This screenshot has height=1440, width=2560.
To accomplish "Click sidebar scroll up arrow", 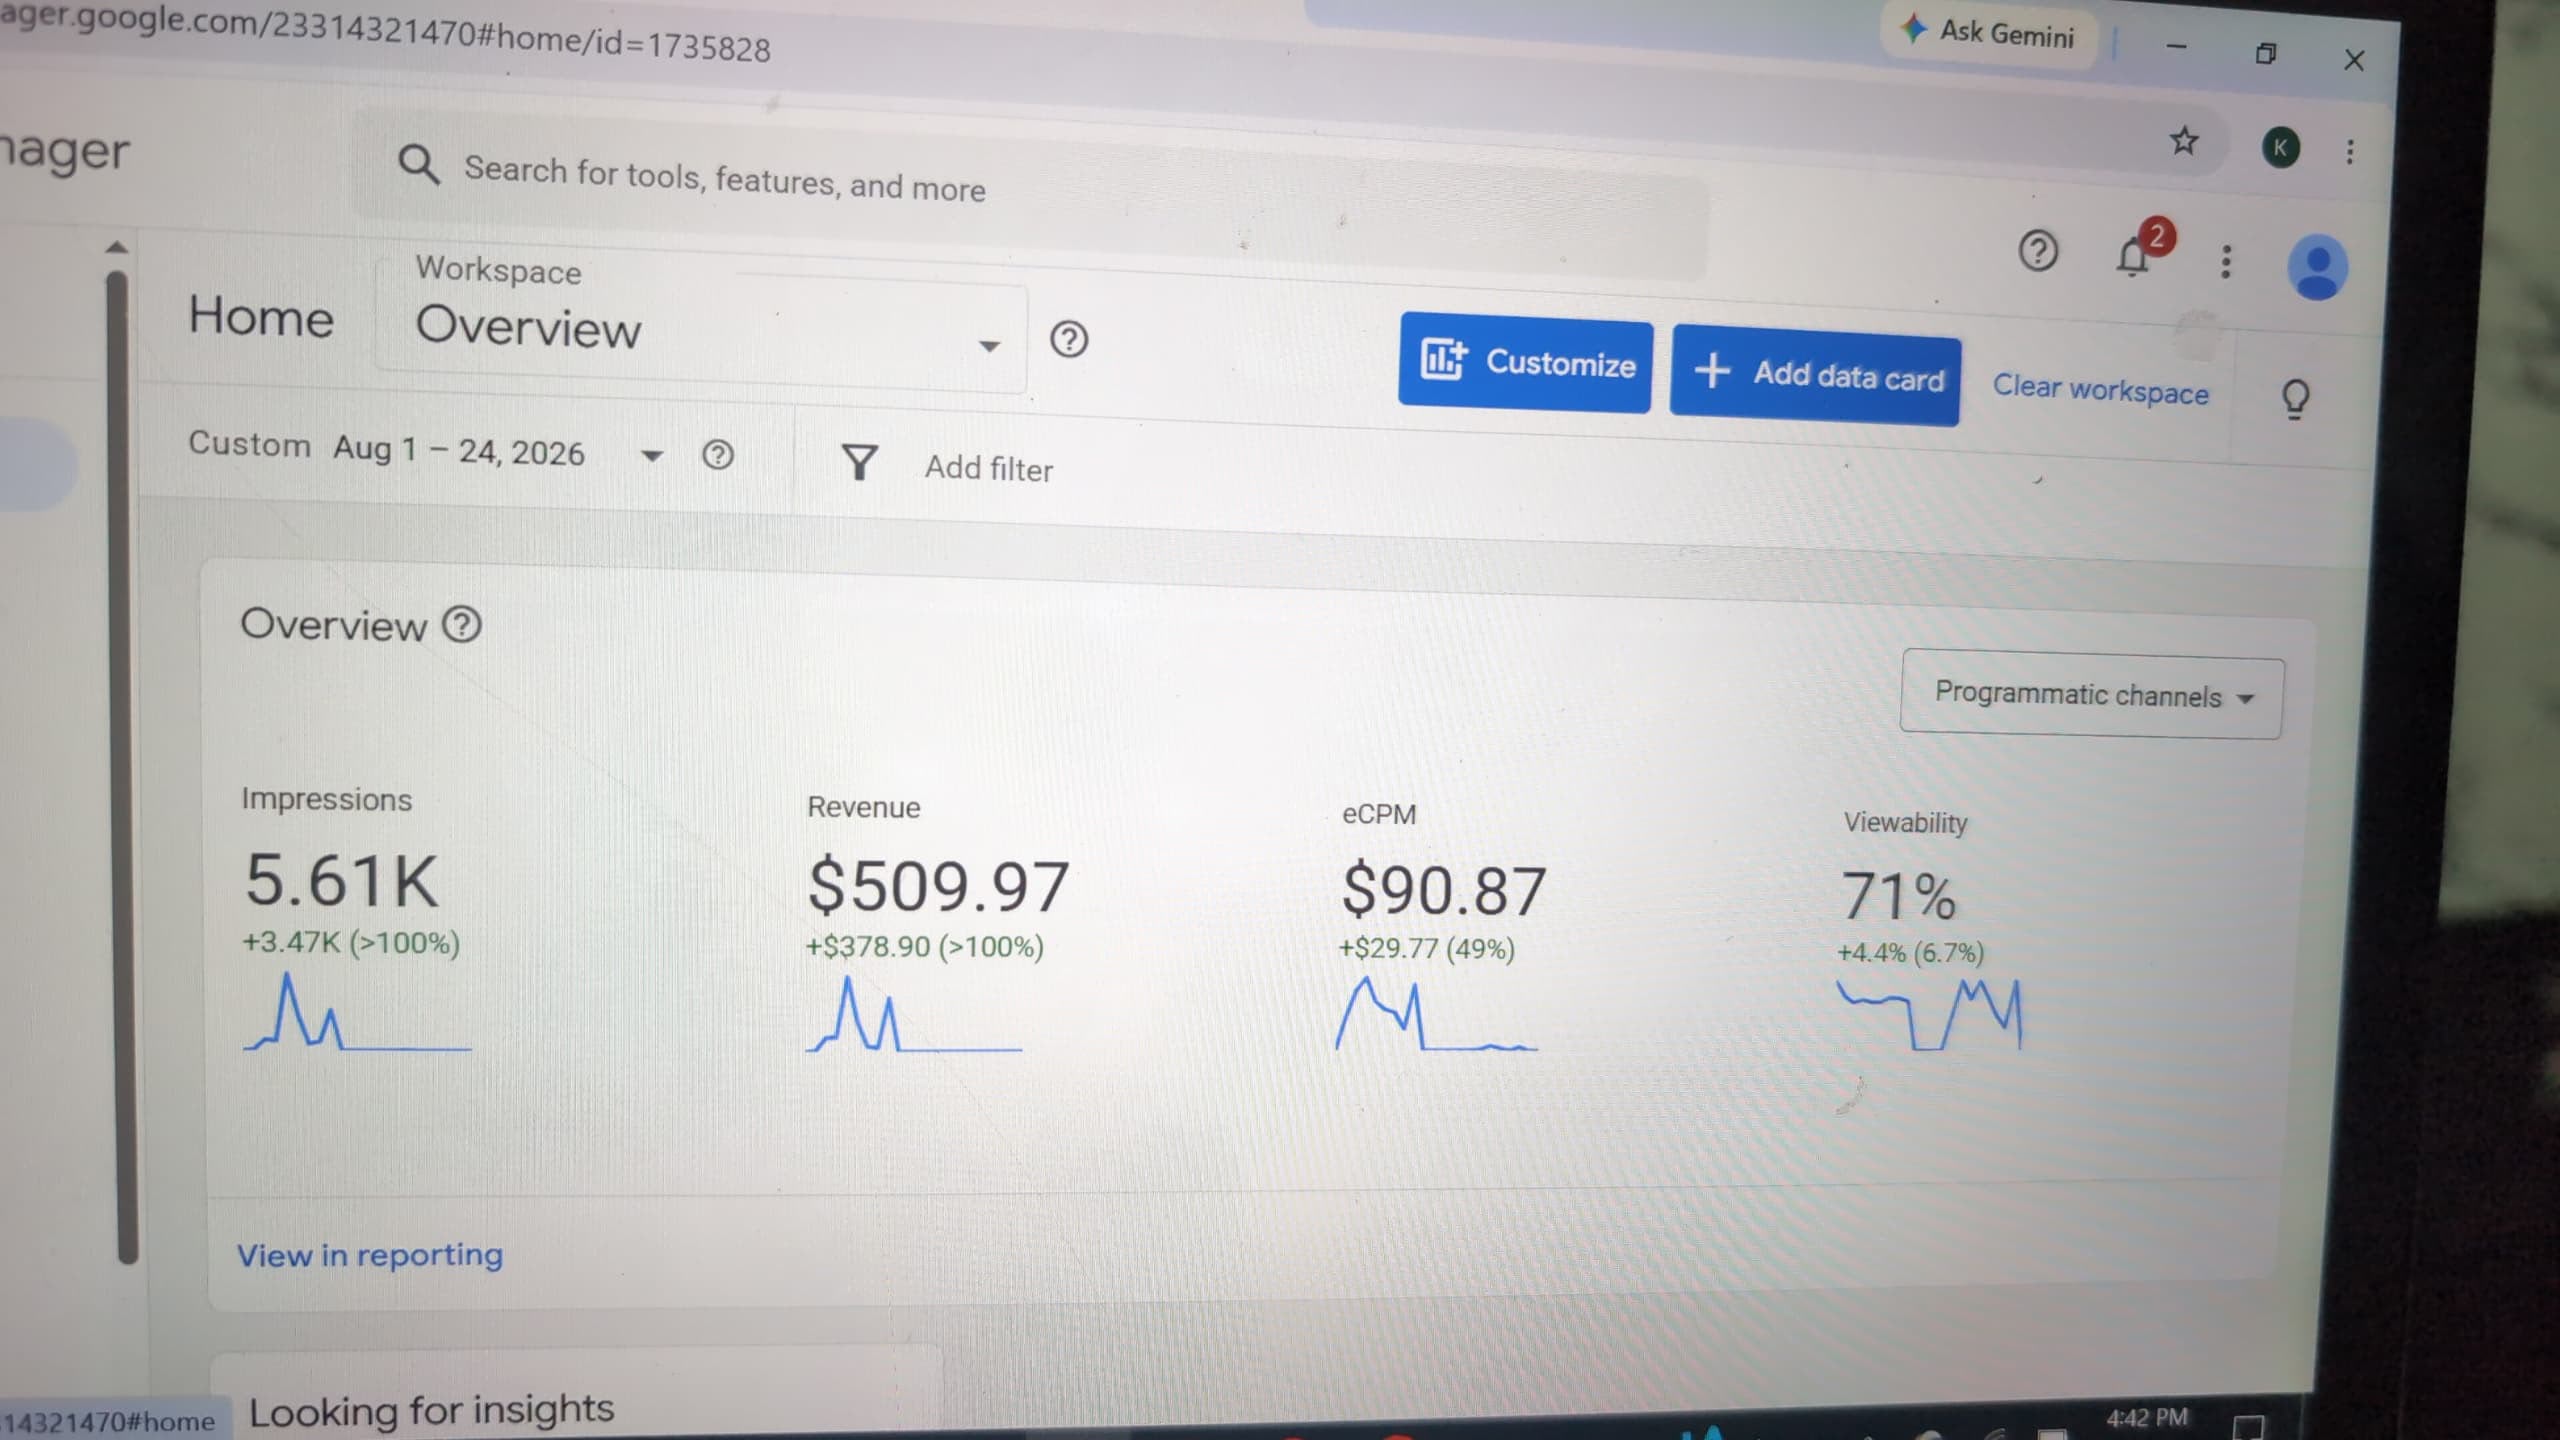I will pos(116,246).
